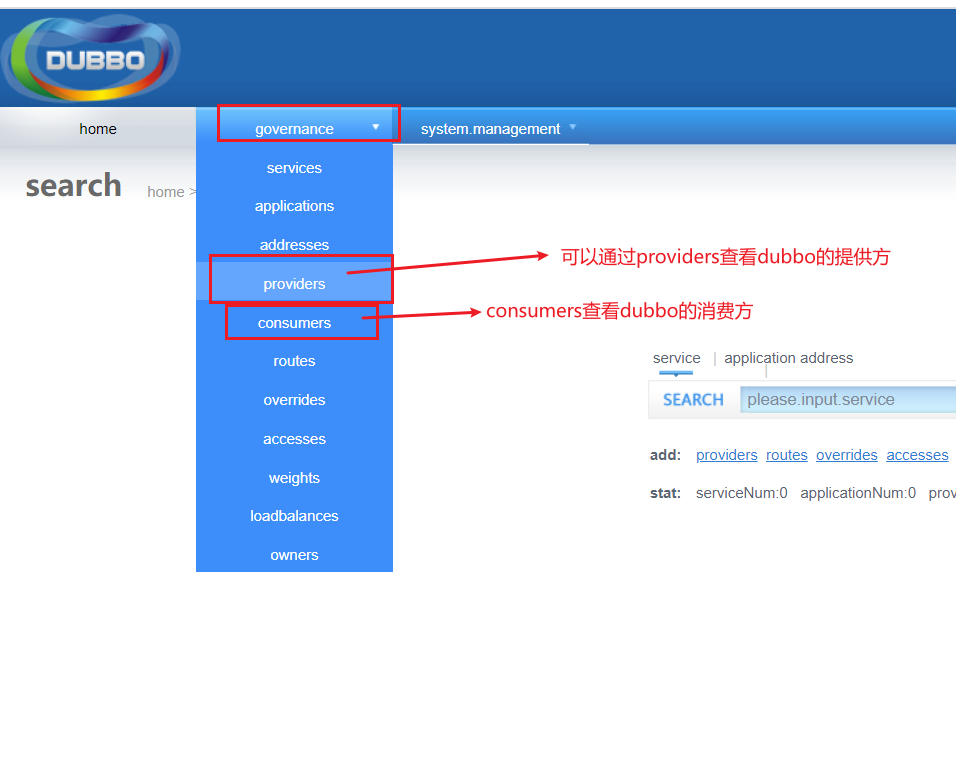Select accesses in governance menu
The width and height of the screenshot is (956, 771).
294,439
